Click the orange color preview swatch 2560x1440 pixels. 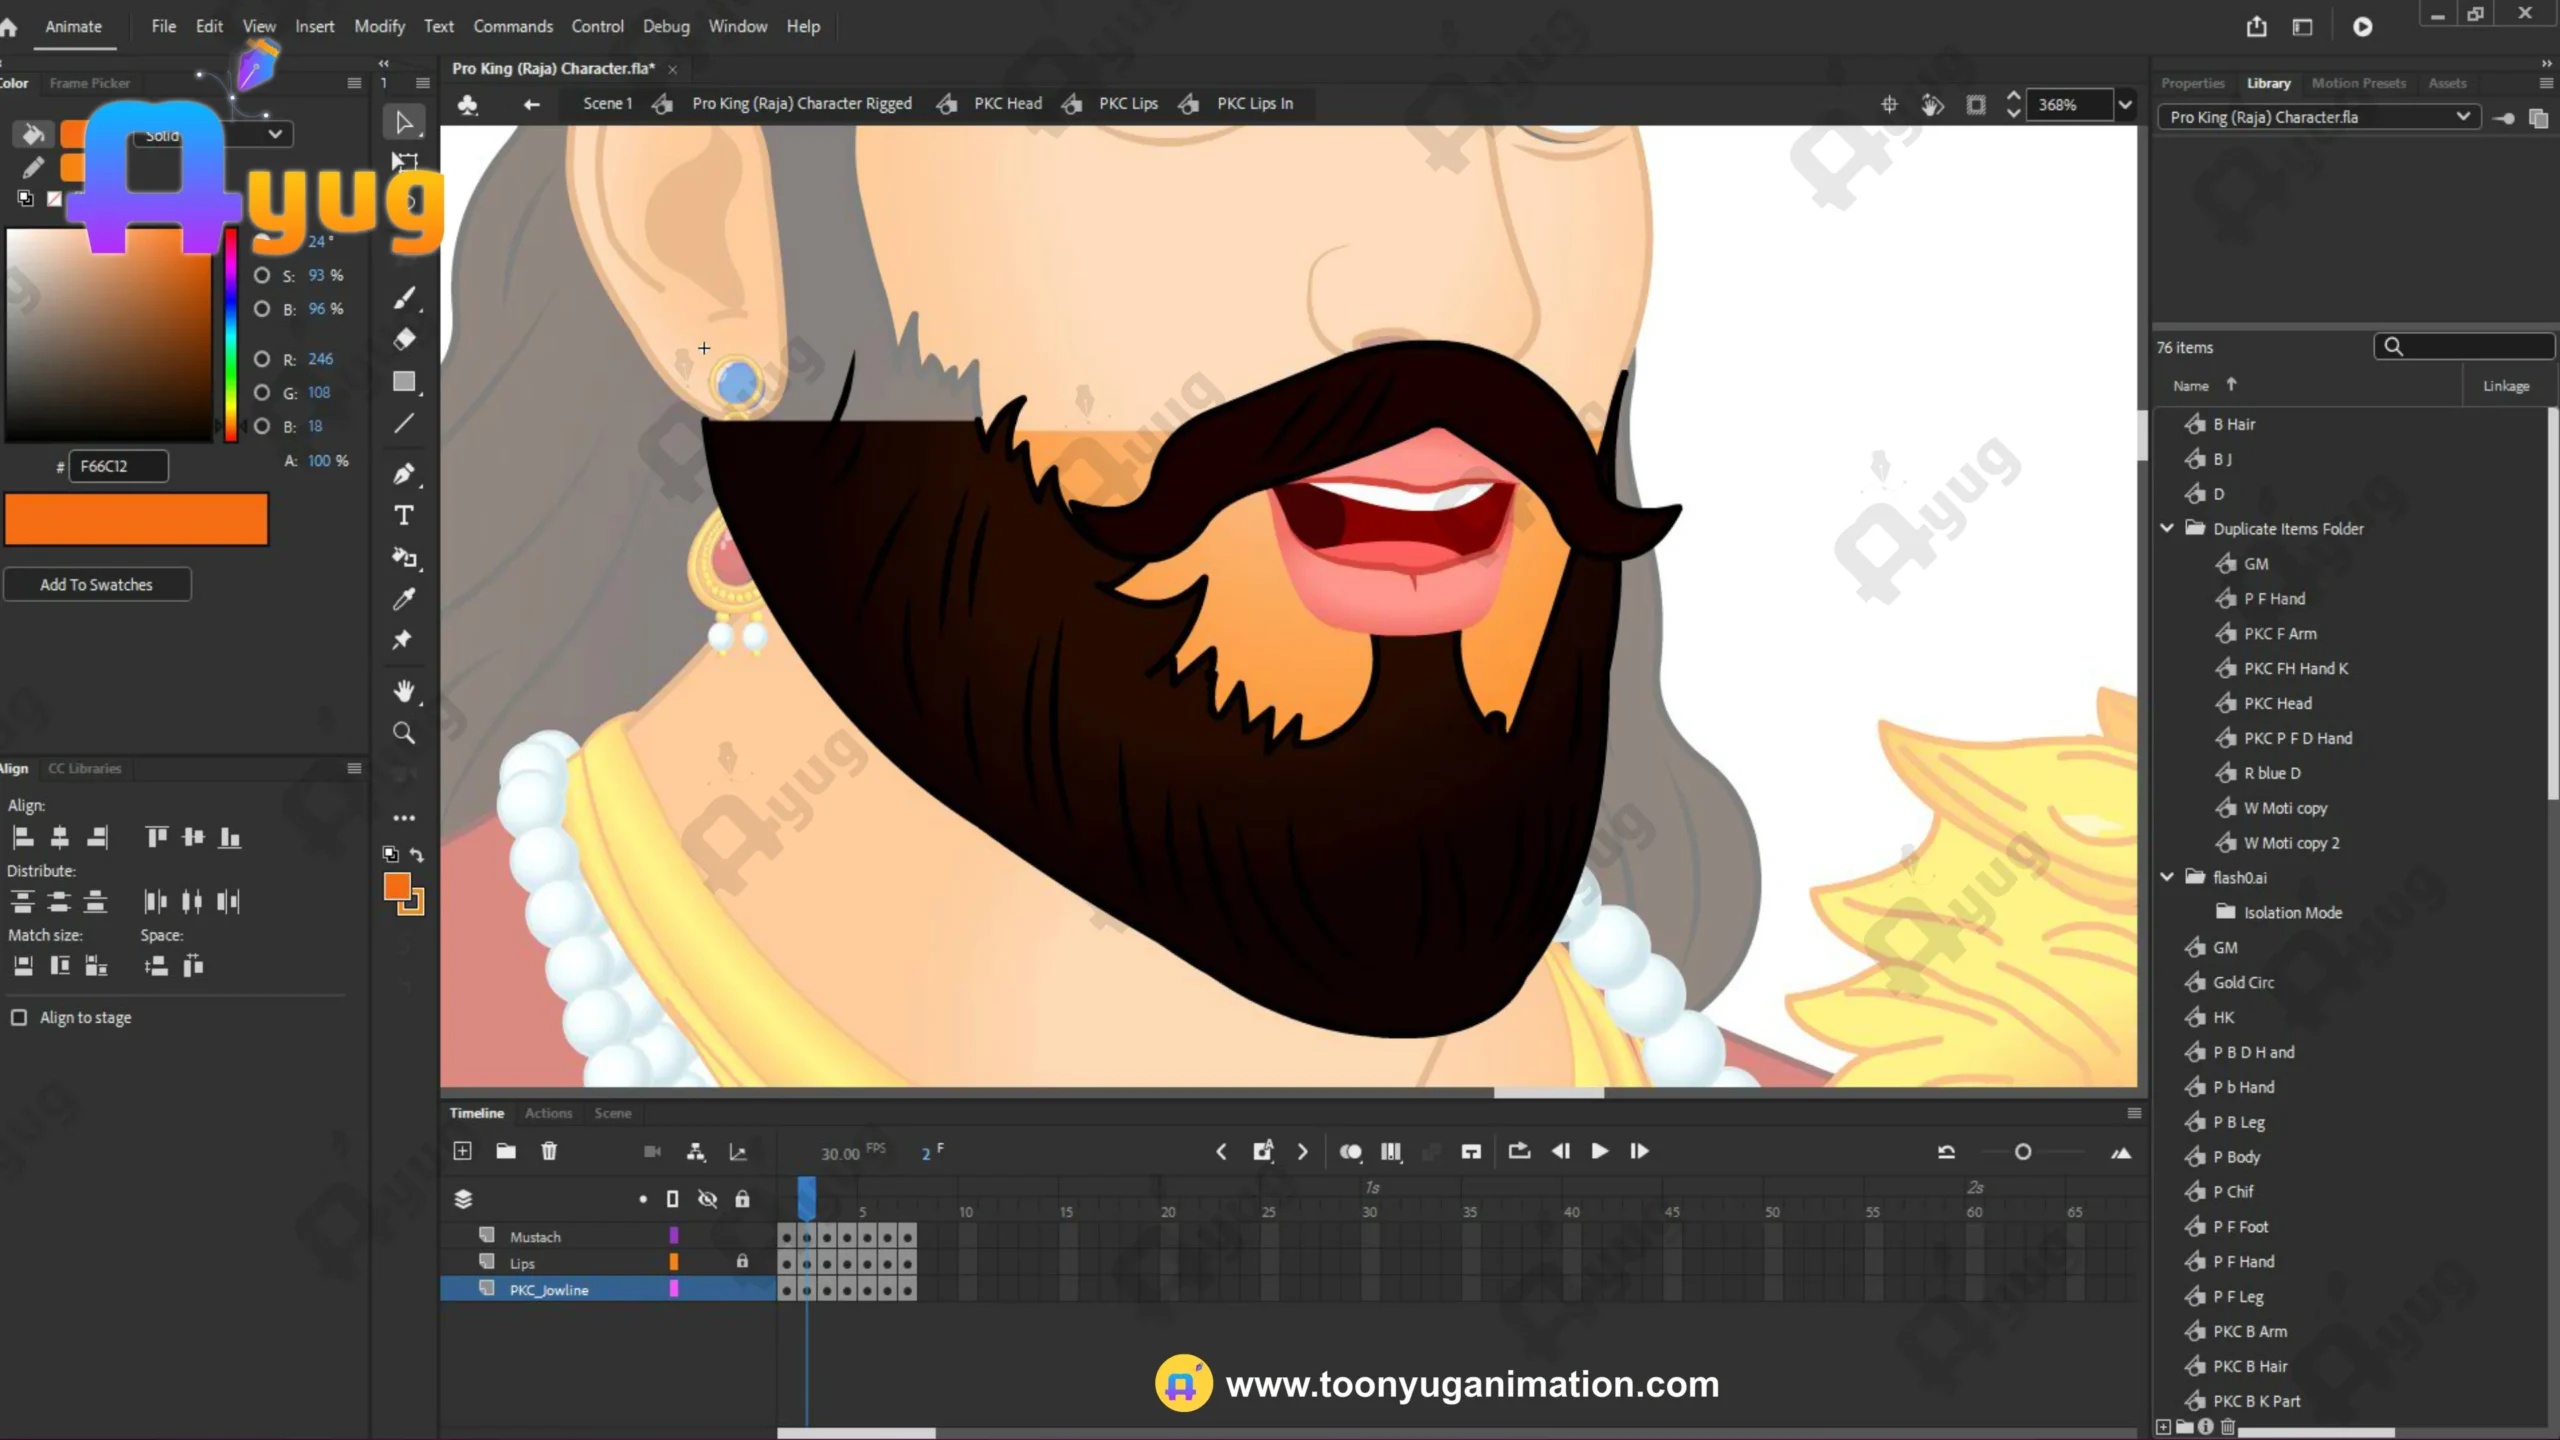136,519
